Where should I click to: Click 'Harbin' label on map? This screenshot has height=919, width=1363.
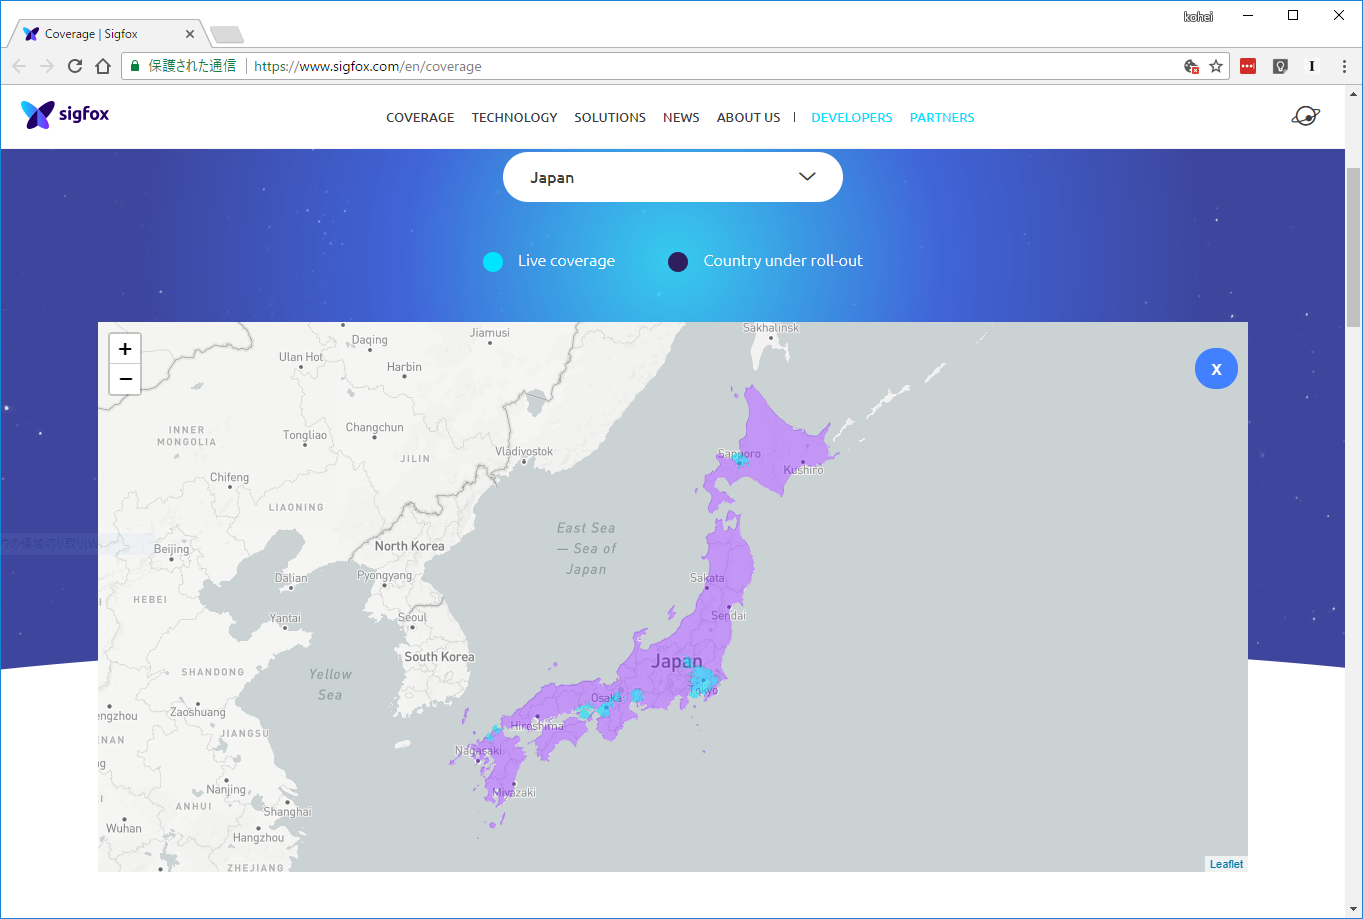(x=404, y=367)
